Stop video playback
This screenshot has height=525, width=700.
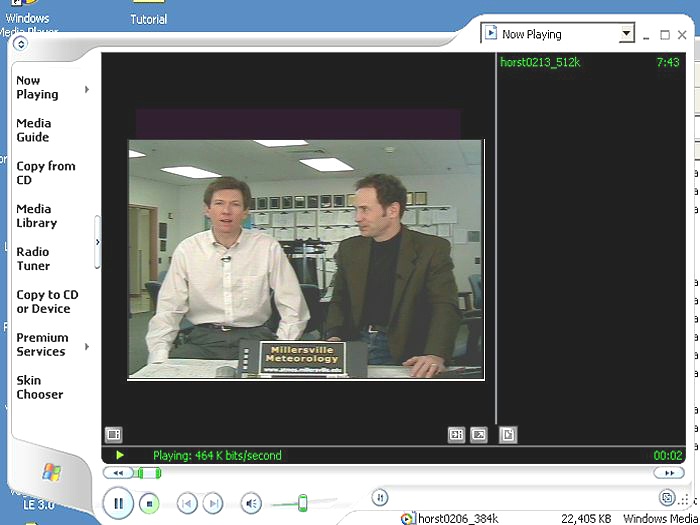point(150,504)
